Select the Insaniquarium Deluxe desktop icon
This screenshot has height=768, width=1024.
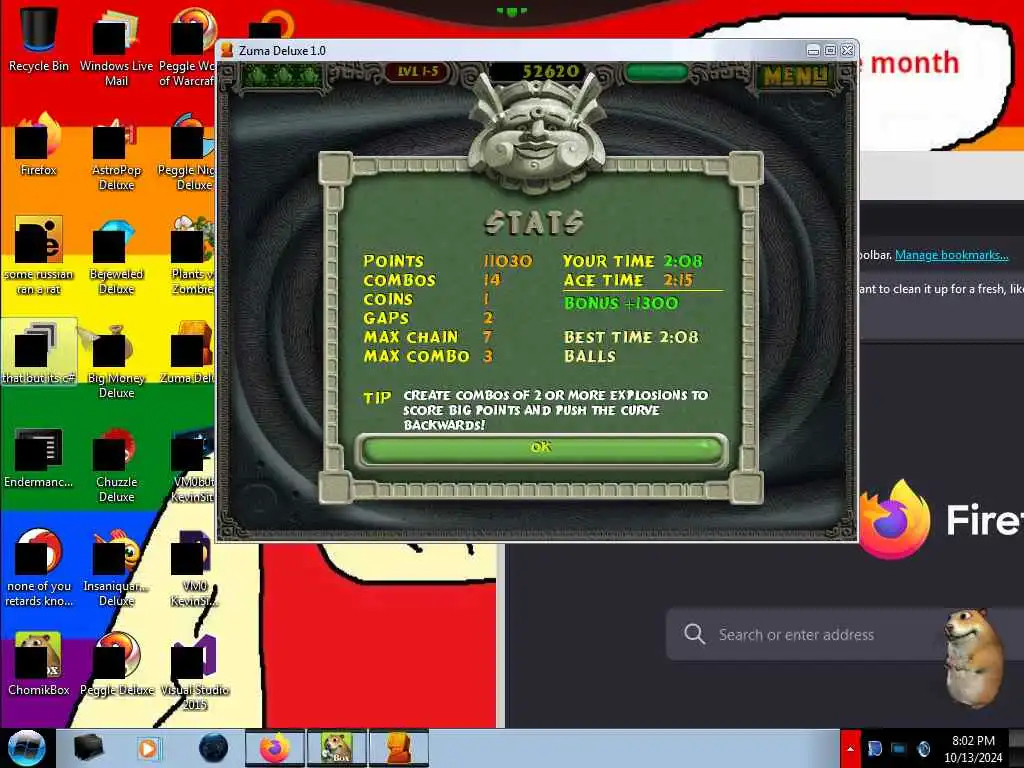tap(116, 568)
